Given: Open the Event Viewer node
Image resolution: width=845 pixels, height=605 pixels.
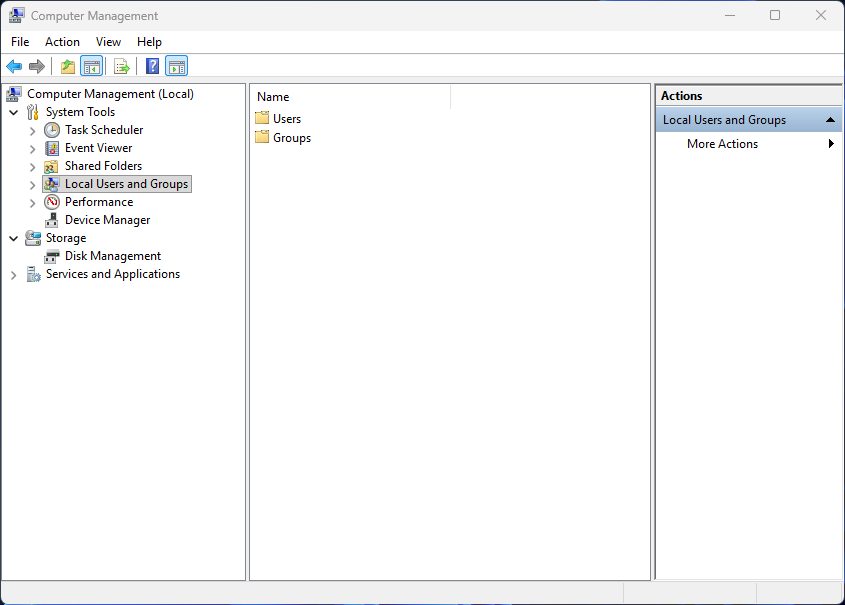Looking at the screenshot, I should pos(99,147).
